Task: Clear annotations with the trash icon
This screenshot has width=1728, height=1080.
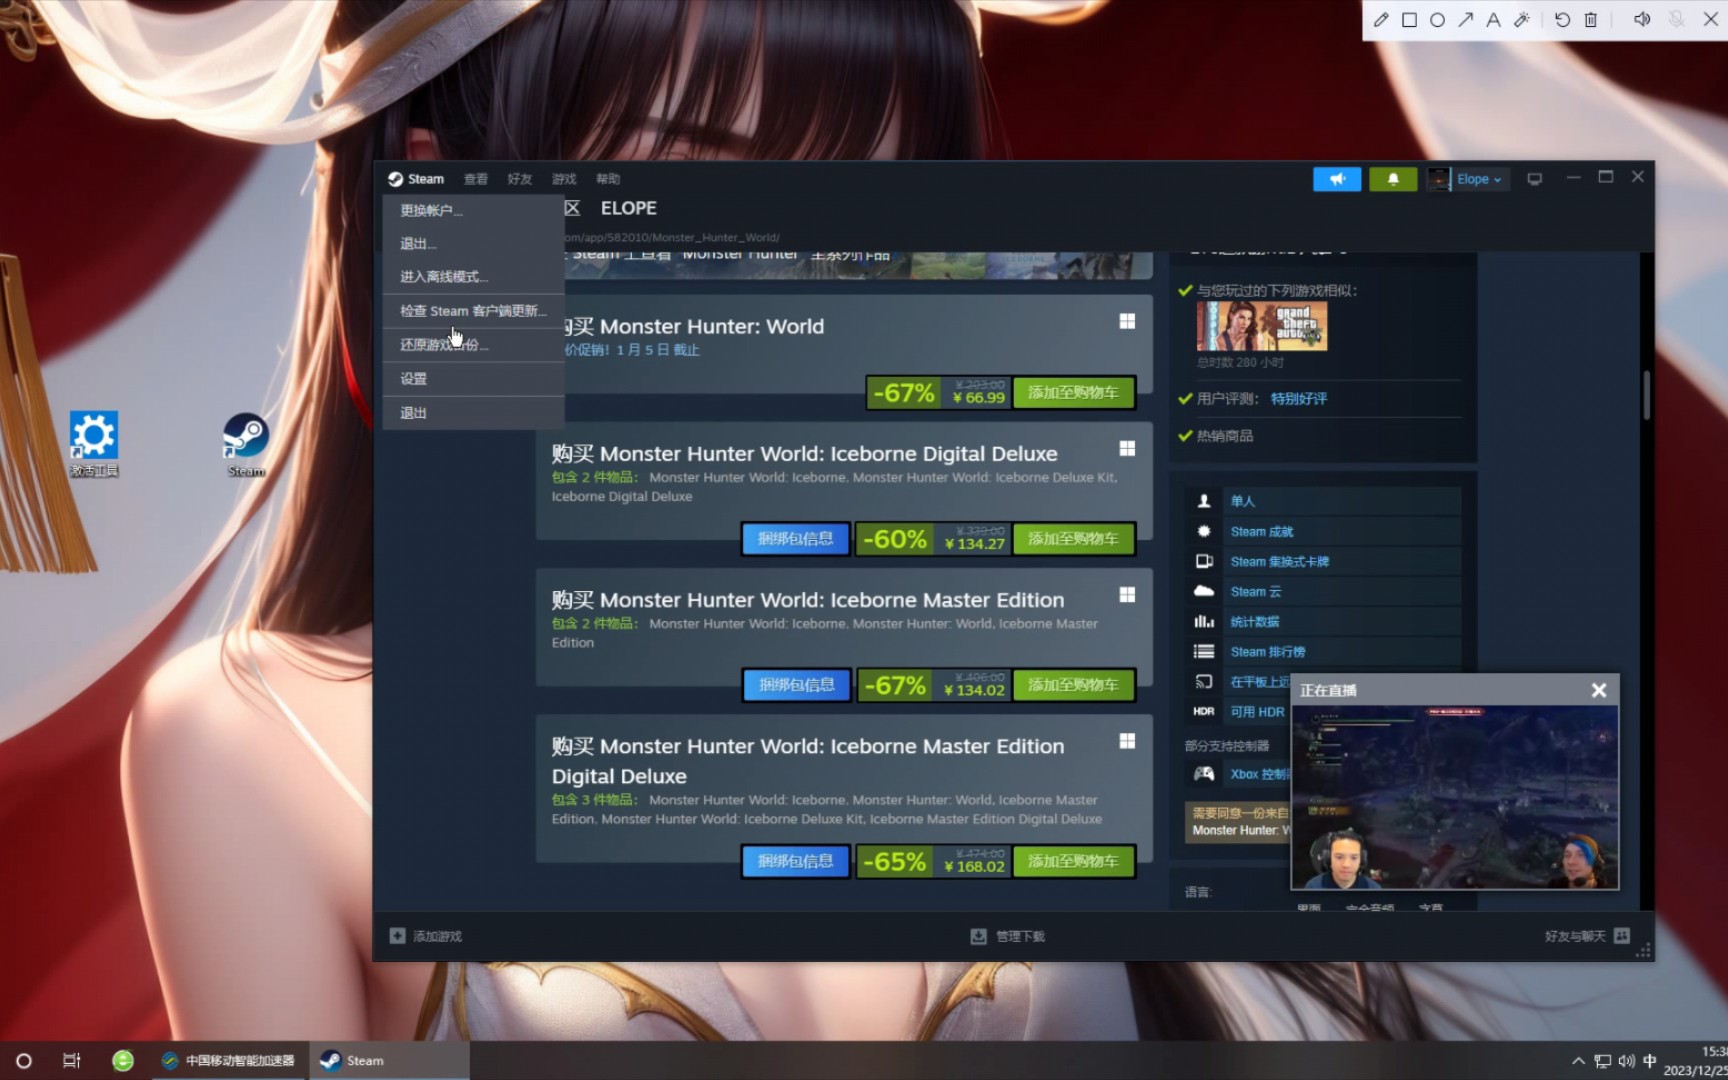Action: pyautogui.click(x=1590, y=19)
